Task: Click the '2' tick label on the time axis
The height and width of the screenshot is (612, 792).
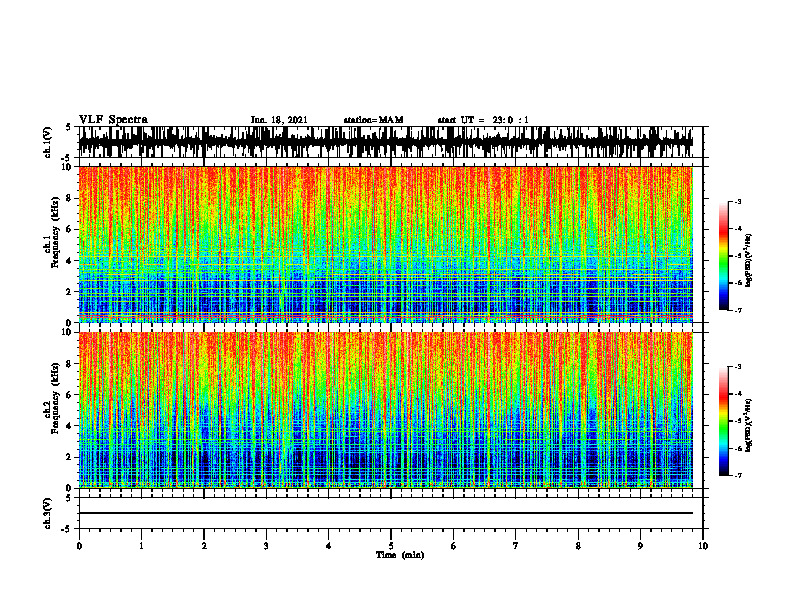Action: tap(204, 546)
